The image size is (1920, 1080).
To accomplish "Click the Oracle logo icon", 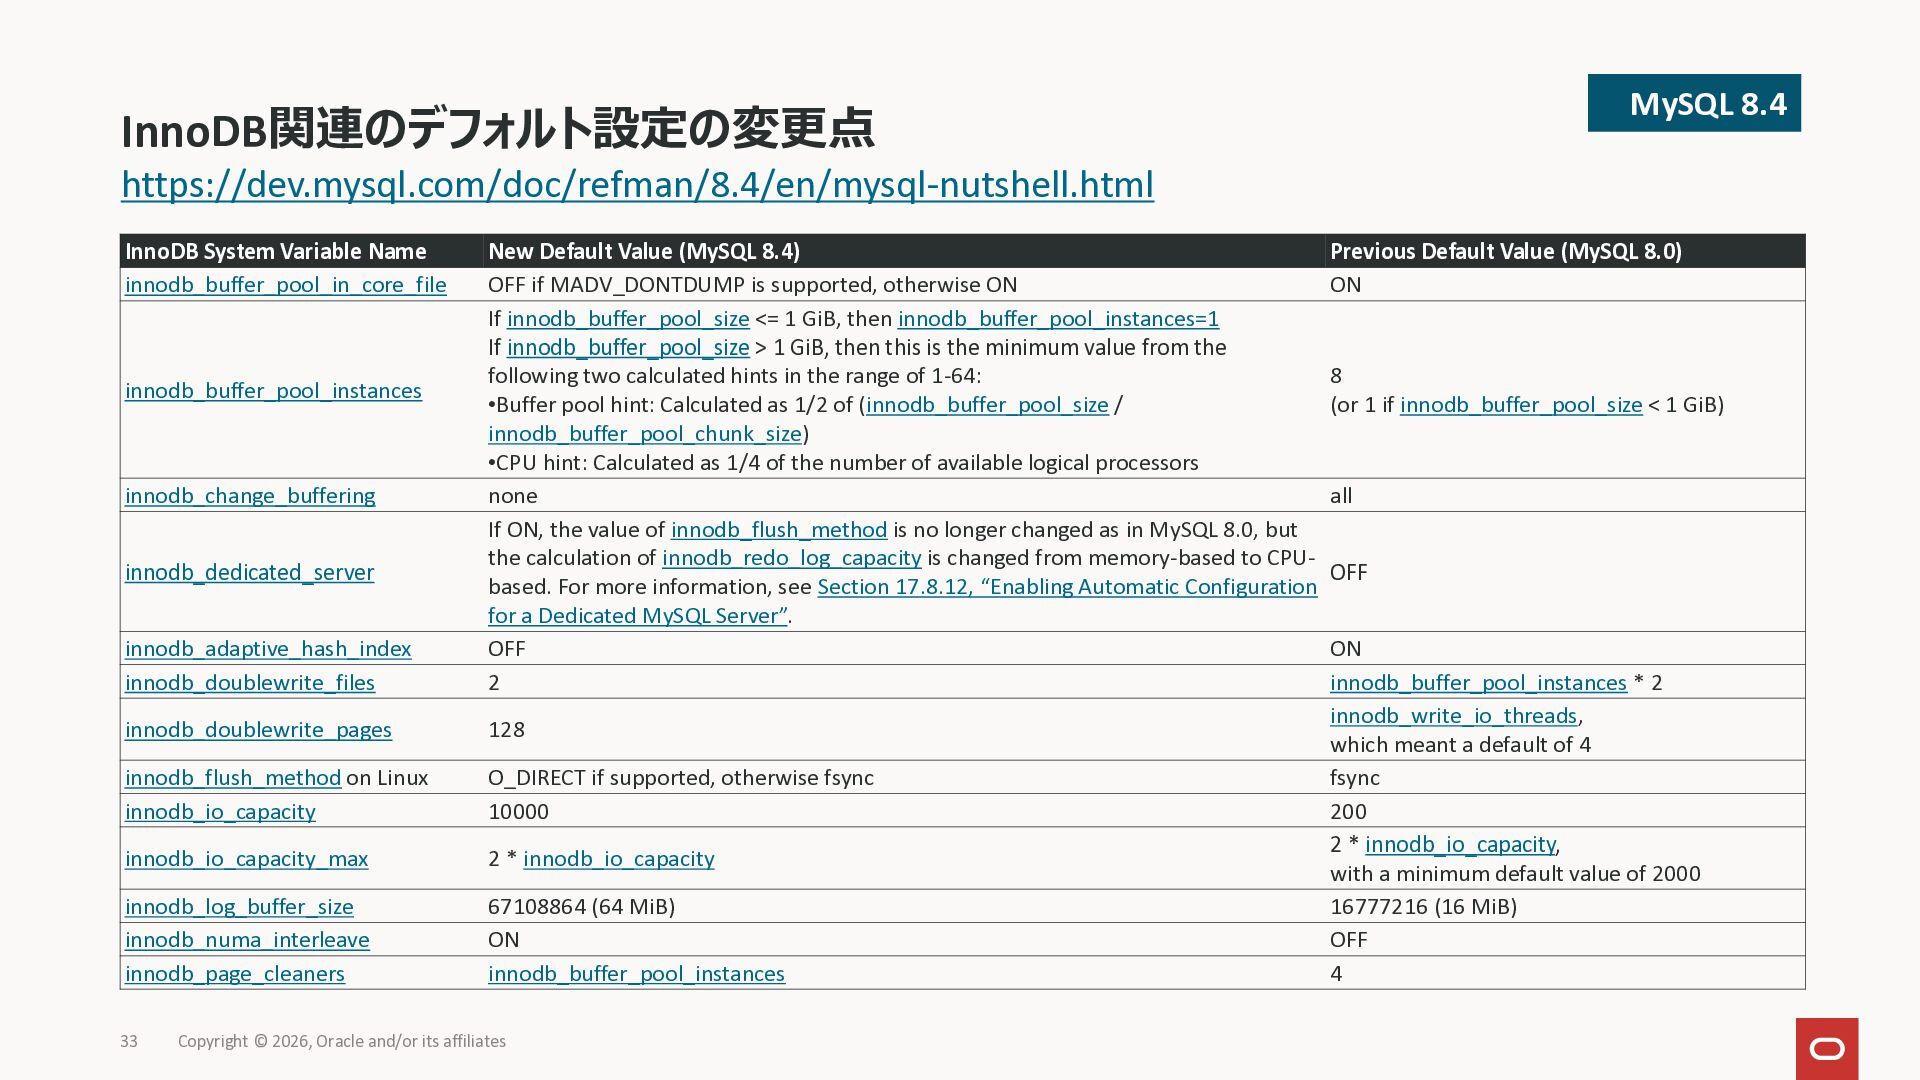I will (x=1826, y=1048).
